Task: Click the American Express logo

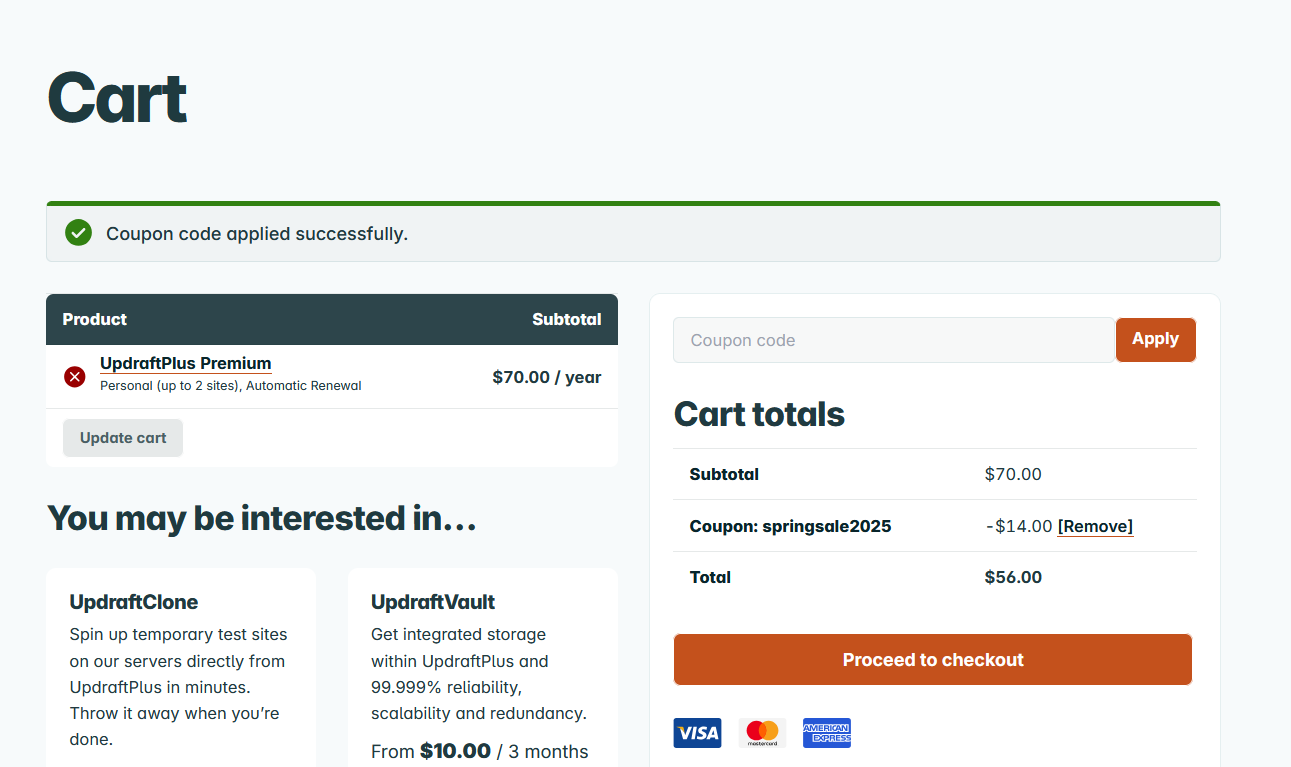Action: coord(827,733)
